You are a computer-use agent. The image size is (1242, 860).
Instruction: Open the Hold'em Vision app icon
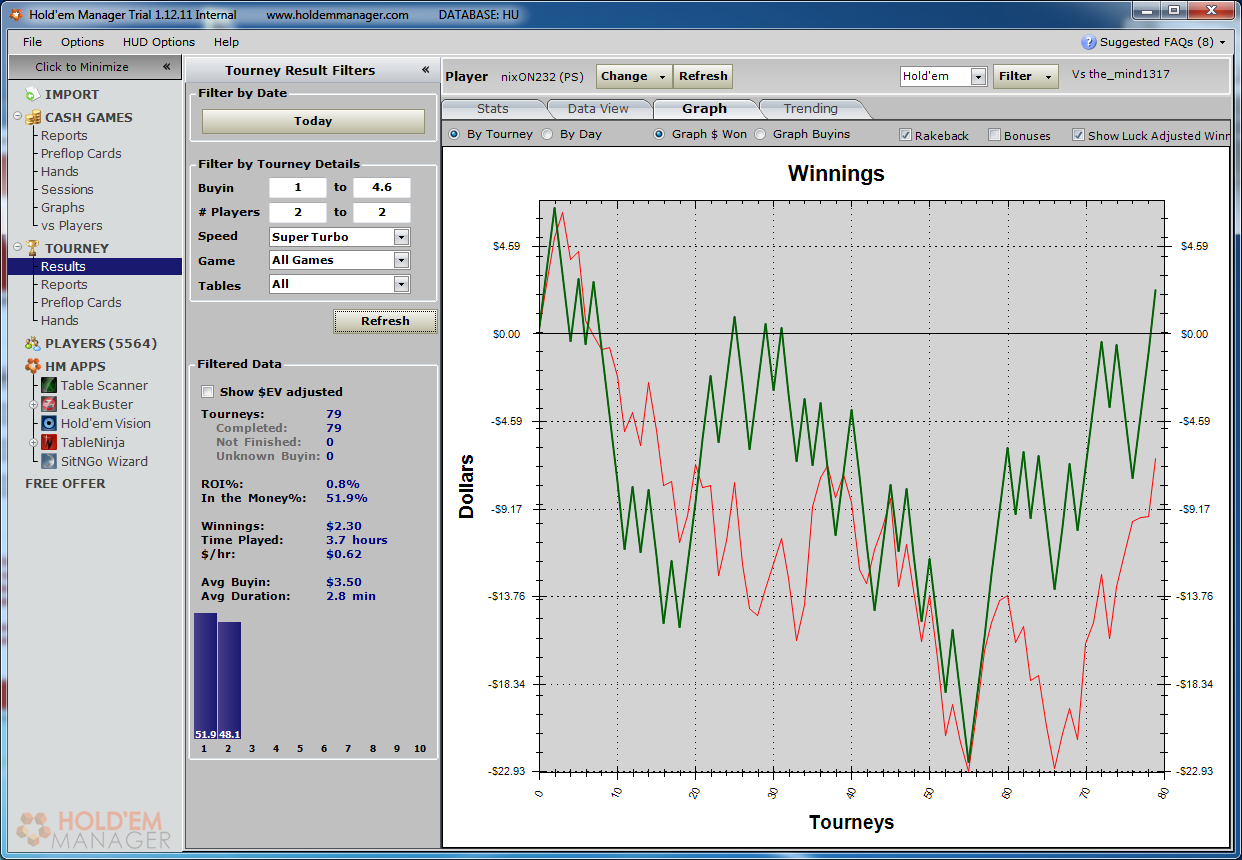[x=49, y=423]
